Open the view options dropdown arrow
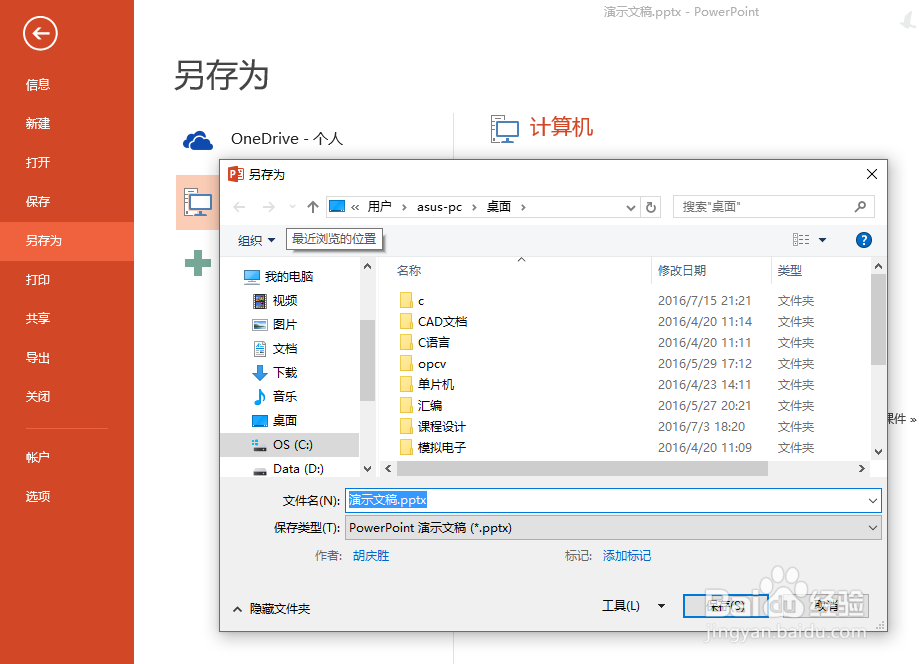919x664 pixels. point(822,240)
